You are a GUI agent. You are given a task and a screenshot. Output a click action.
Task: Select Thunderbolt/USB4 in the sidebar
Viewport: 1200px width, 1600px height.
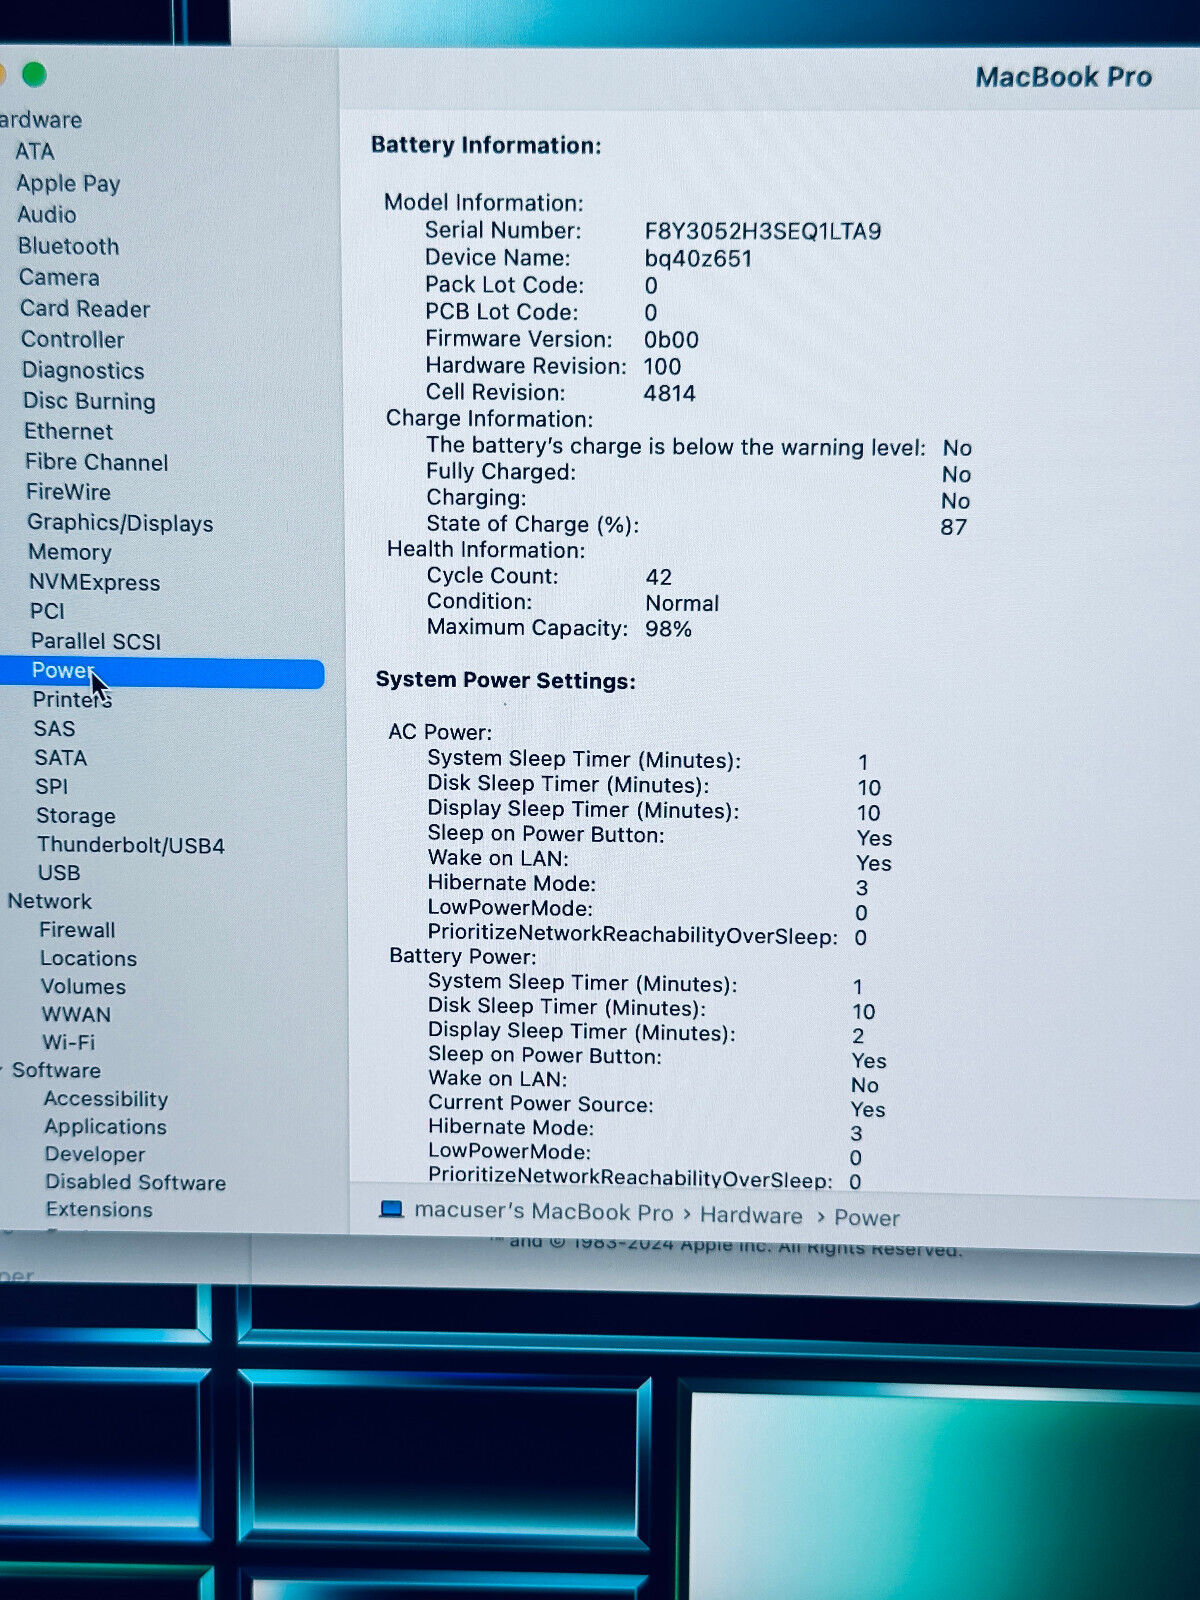click(x=130, y=845)
